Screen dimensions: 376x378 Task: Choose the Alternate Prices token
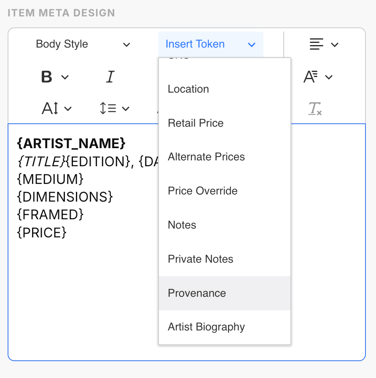[225, 157]
